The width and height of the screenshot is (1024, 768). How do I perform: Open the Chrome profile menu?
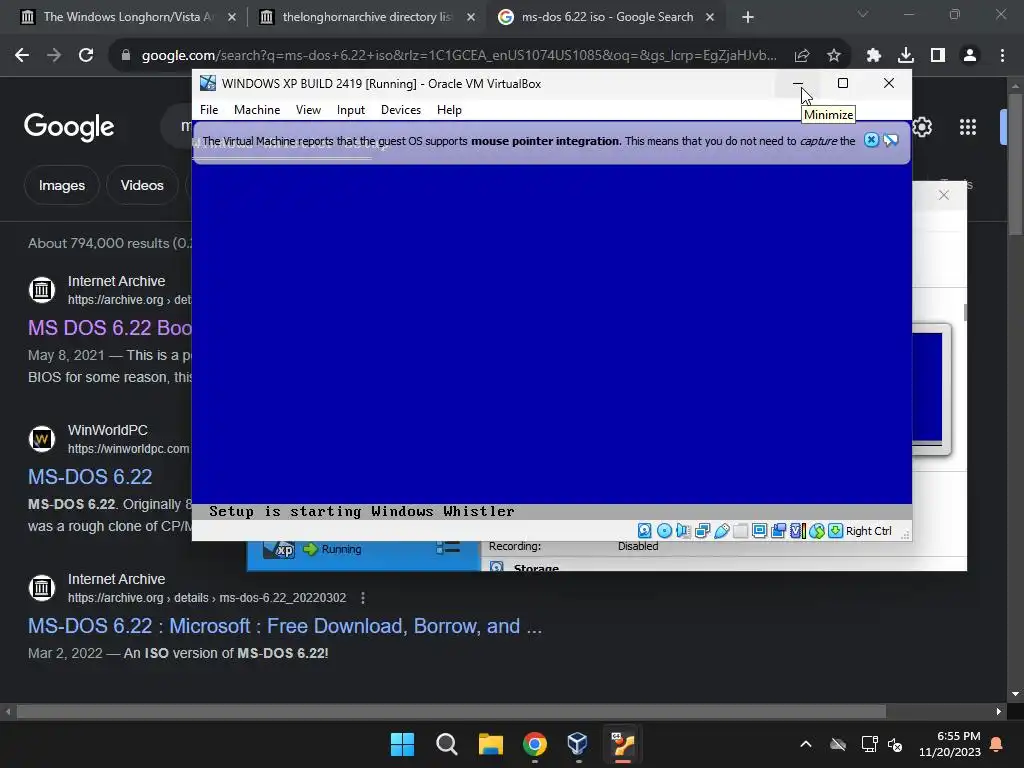[x=970, y=56]
